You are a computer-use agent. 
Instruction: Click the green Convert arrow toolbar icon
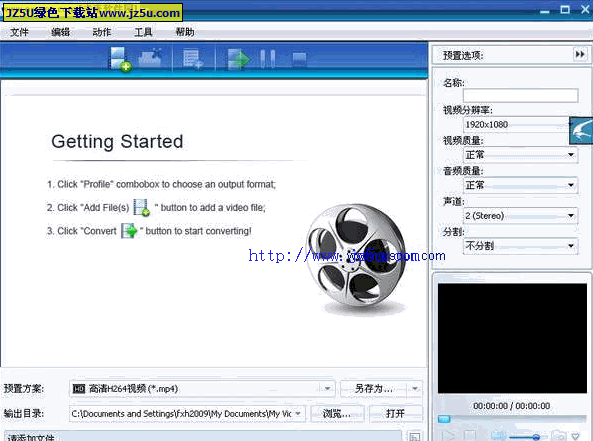238,59
